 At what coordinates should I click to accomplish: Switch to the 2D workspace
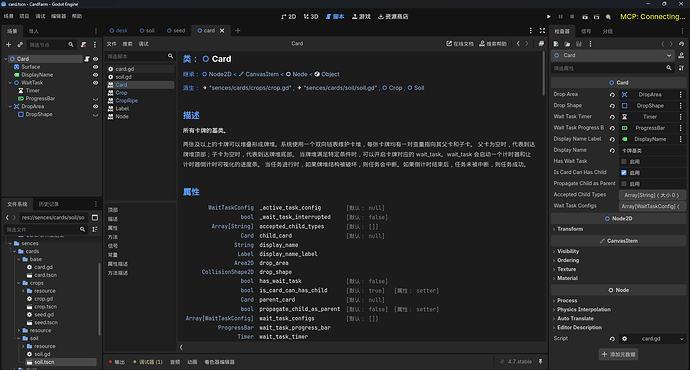click(x=288, y=17)
